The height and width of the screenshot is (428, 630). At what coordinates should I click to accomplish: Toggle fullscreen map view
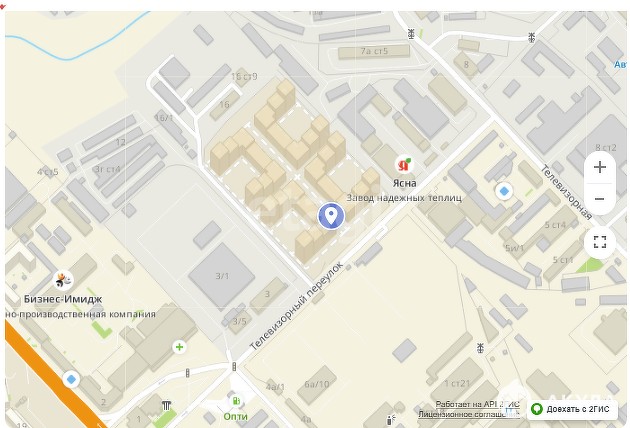point(599,242)
